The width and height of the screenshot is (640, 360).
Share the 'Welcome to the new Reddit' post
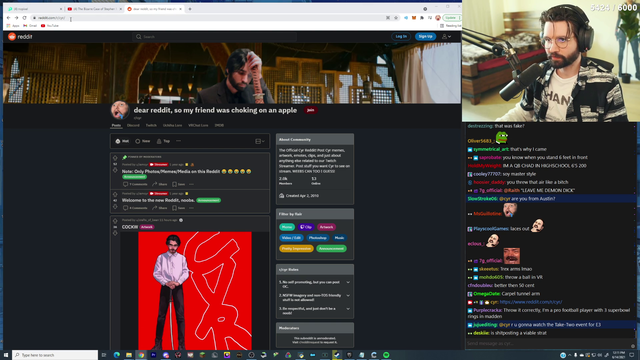coord(160,208)
